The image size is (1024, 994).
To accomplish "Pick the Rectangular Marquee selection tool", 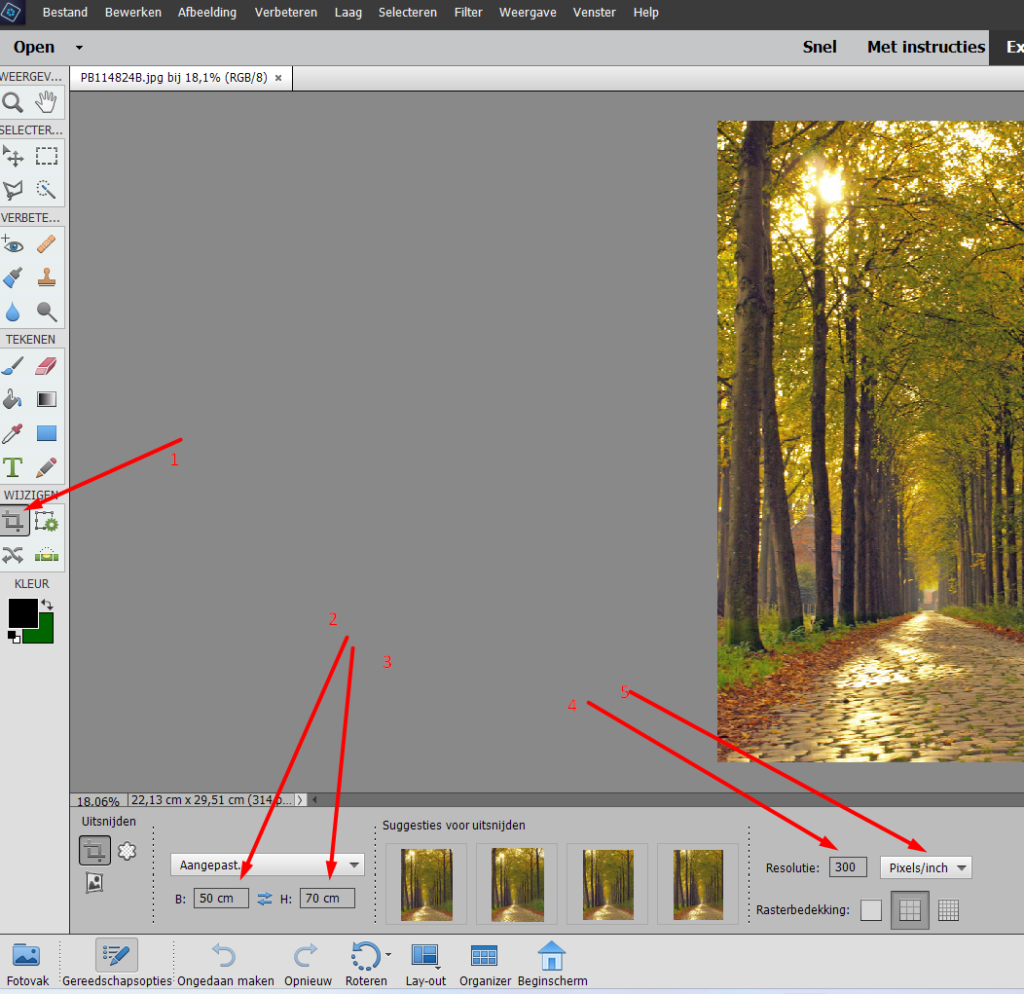I will (47, 156).
